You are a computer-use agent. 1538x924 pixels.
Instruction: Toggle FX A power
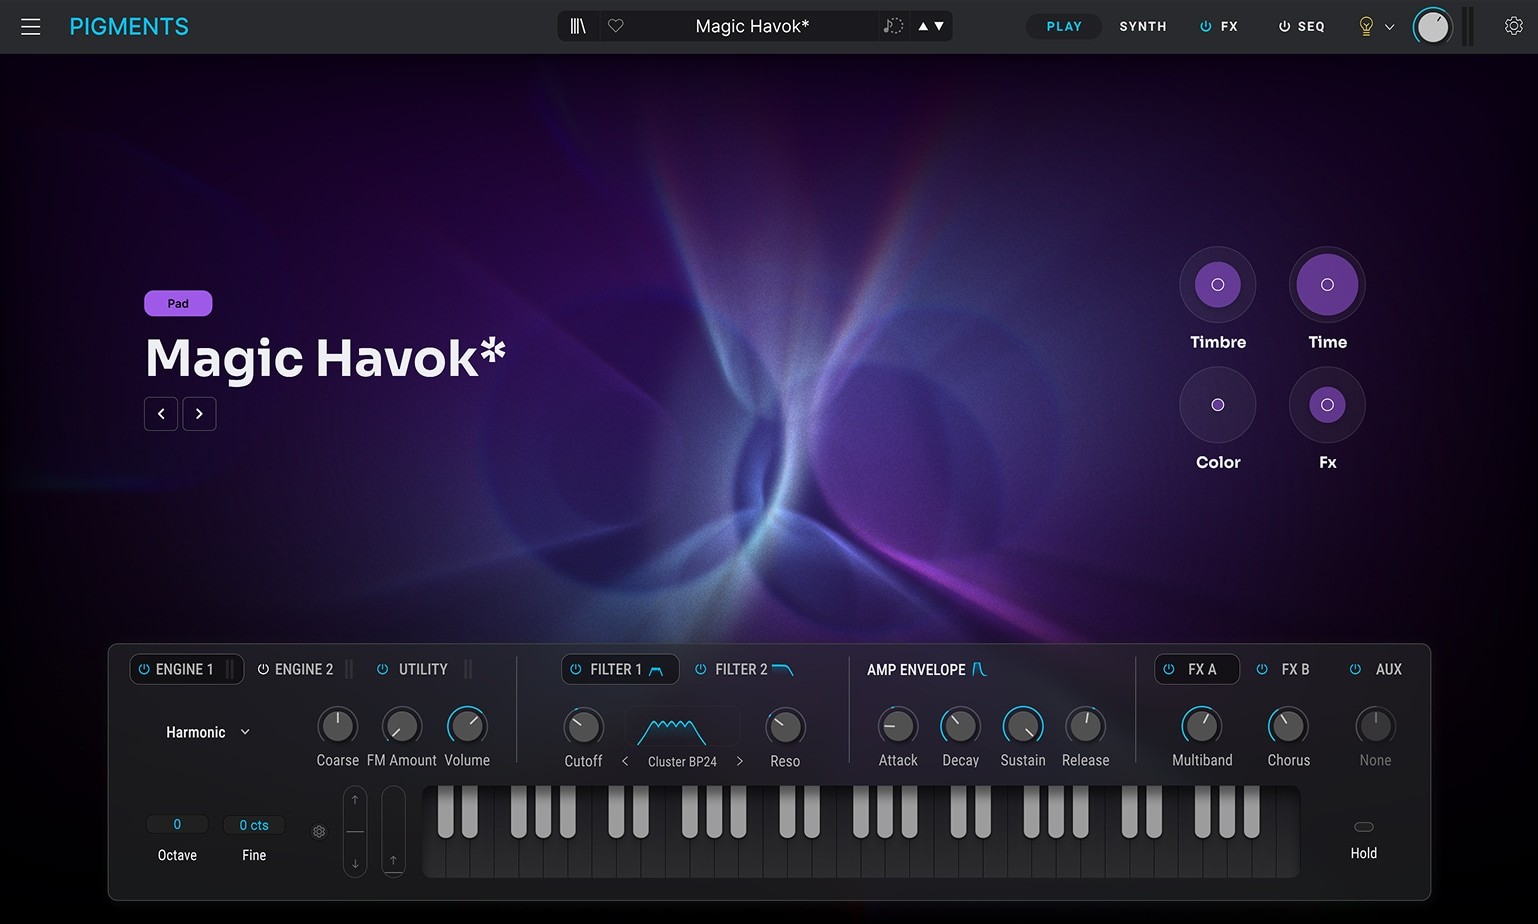(1169, 669)
